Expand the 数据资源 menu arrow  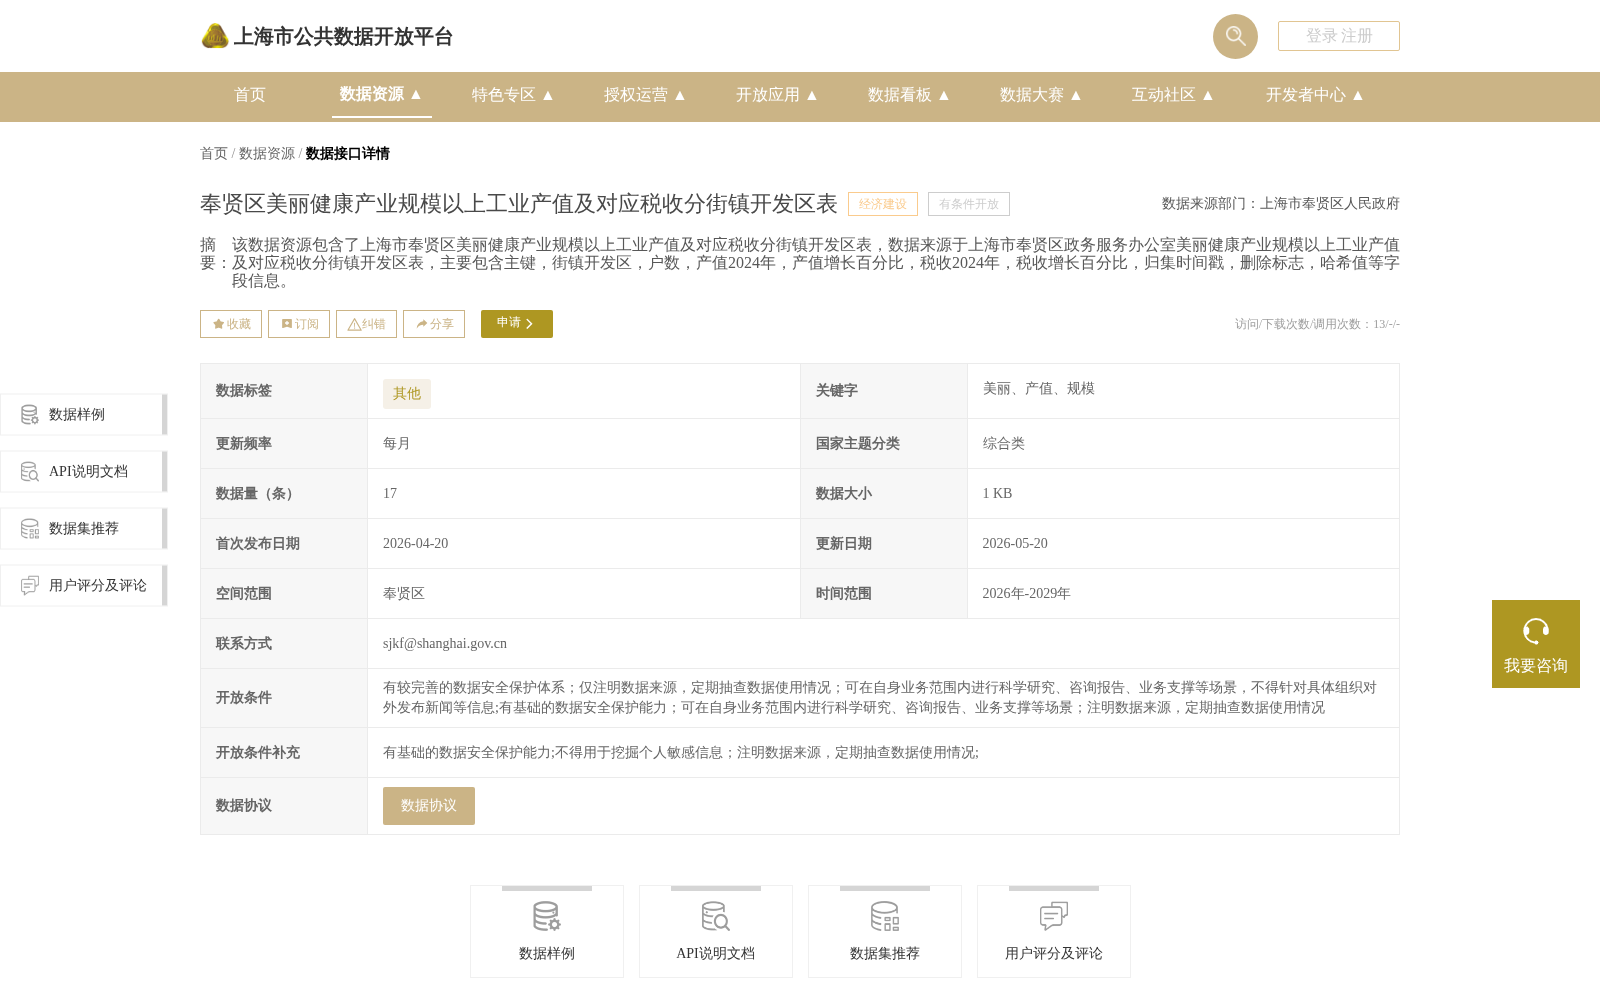416,94
